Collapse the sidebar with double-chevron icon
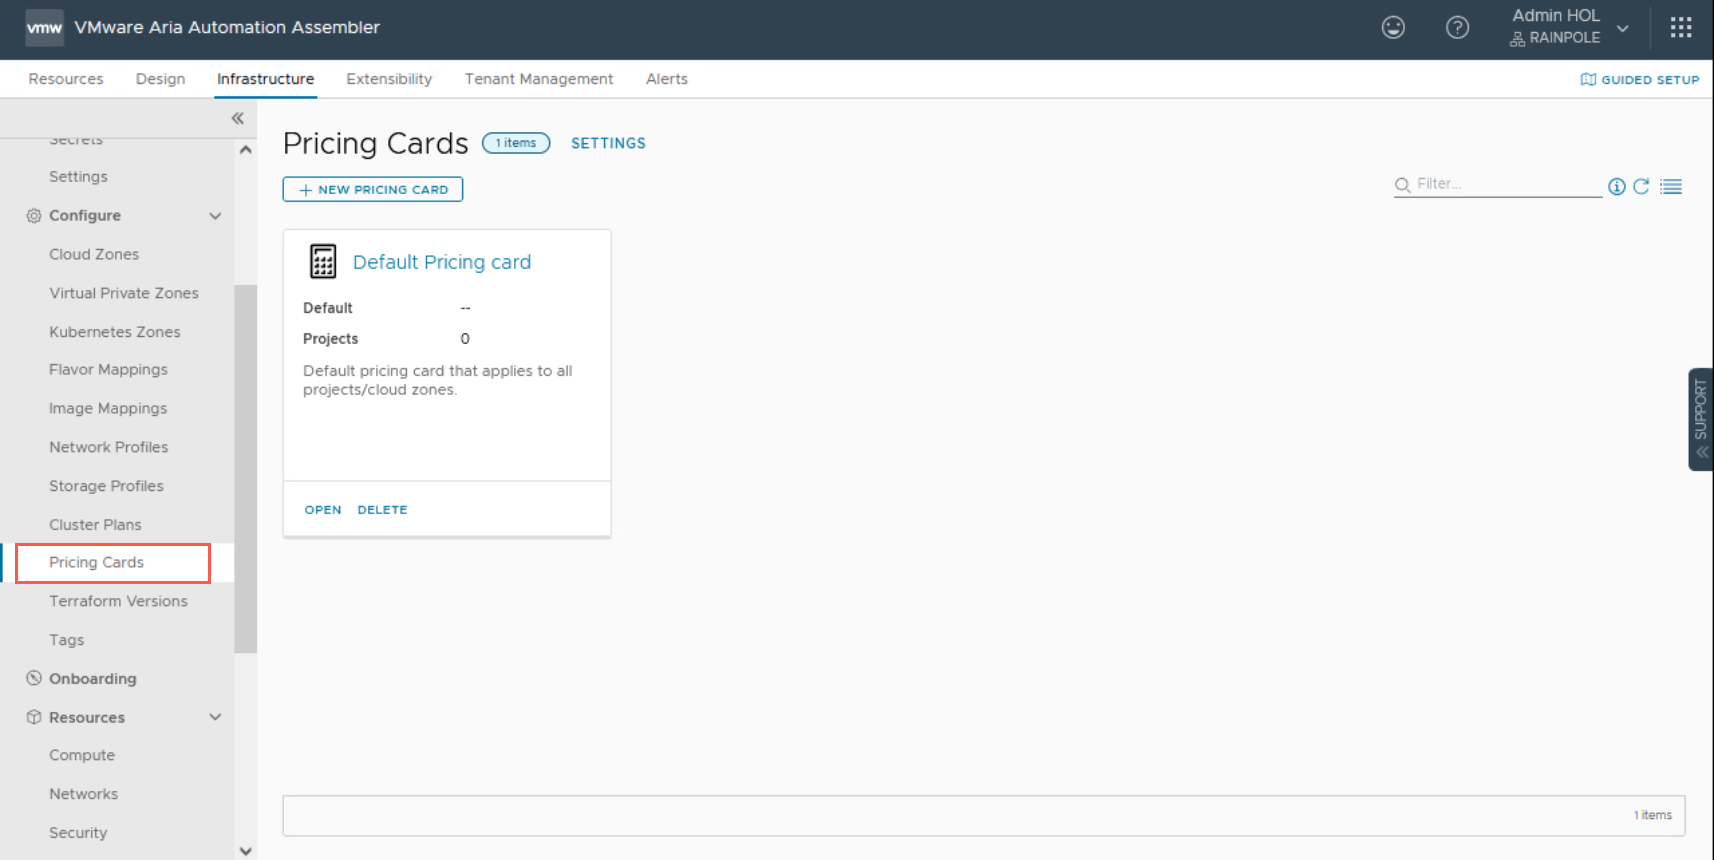Image resolution: width=1714 pixels, height=860 pixels. 238,118
